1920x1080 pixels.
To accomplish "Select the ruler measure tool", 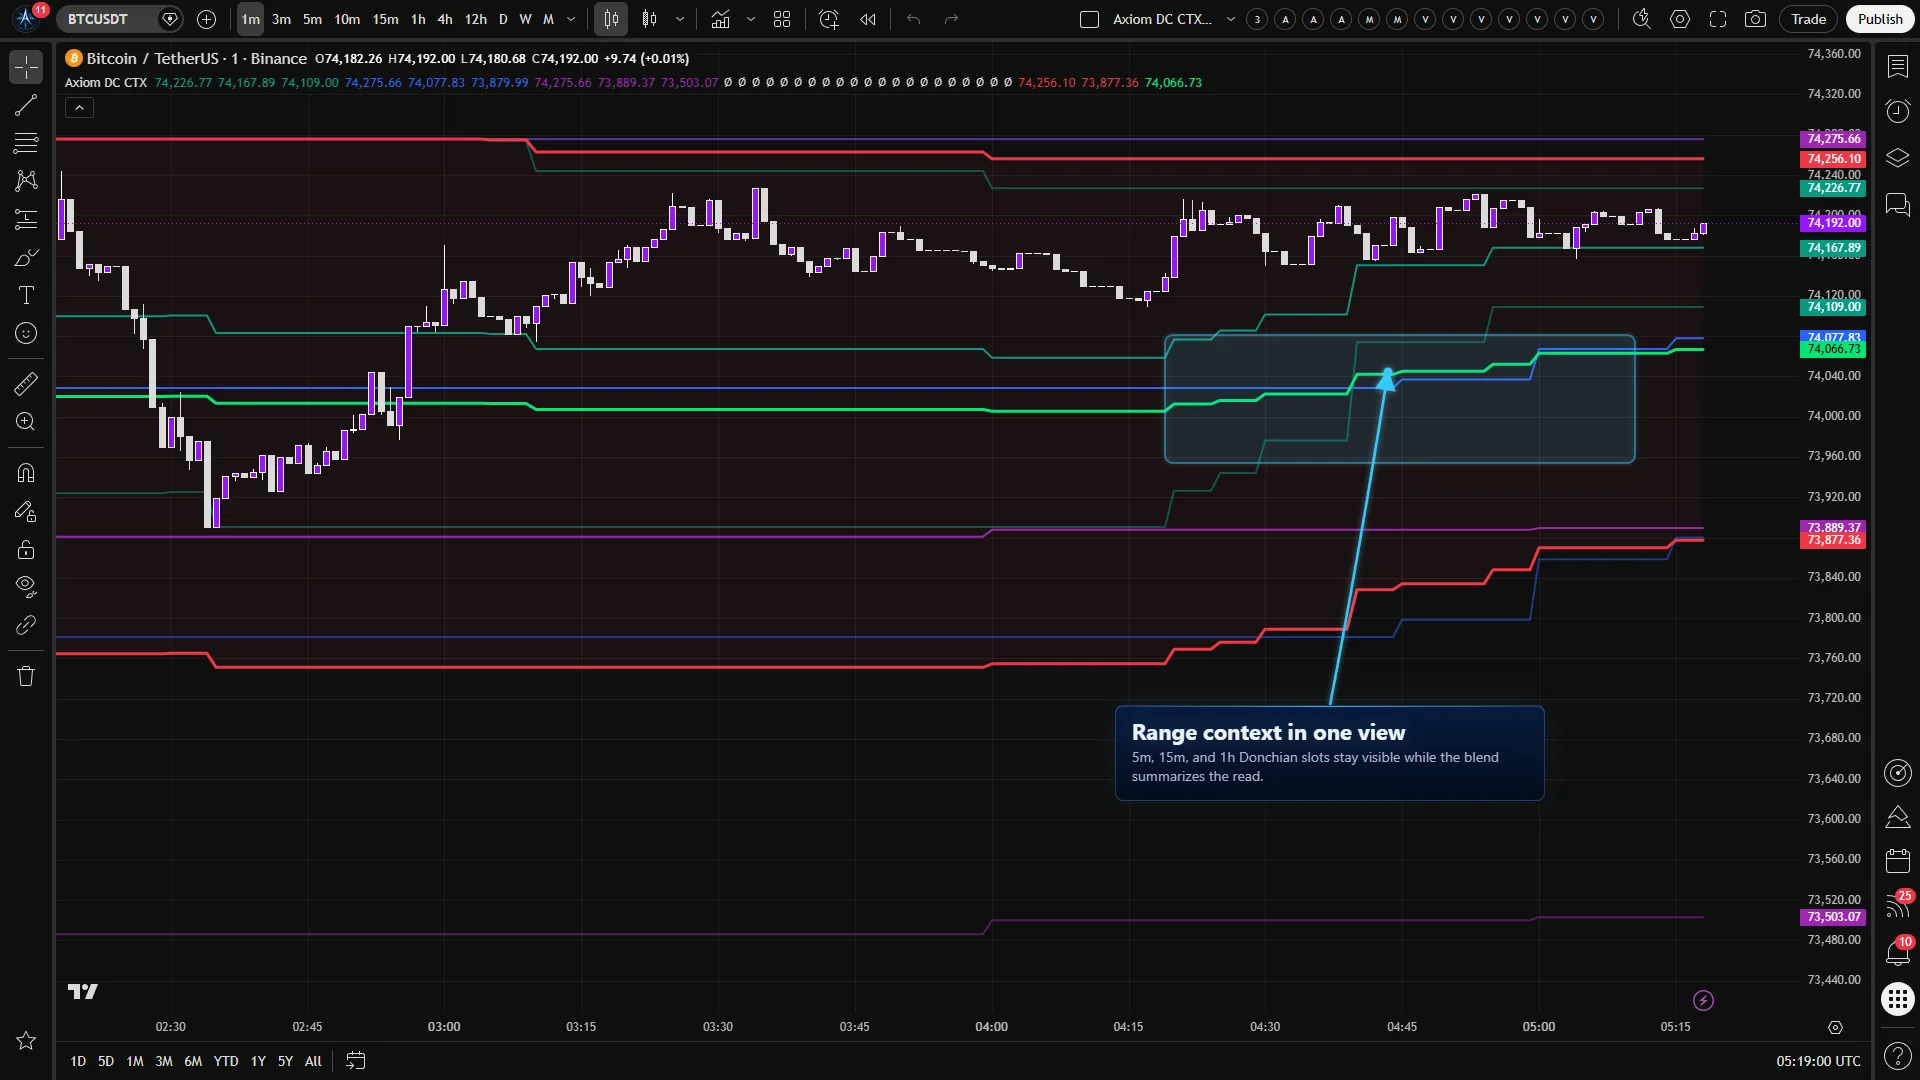I will [x=26, y=383].
